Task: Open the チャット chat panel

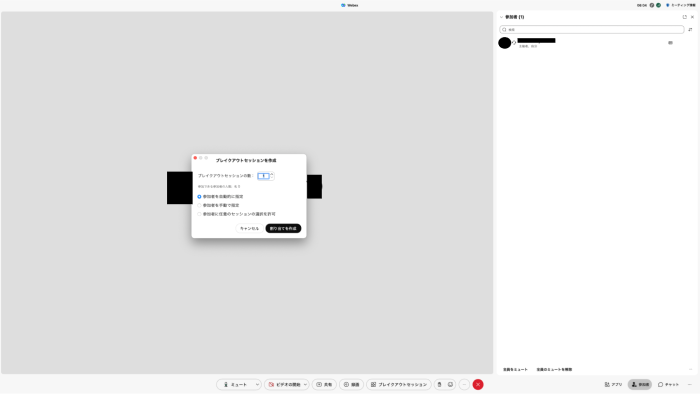Action: pos(668,384)
